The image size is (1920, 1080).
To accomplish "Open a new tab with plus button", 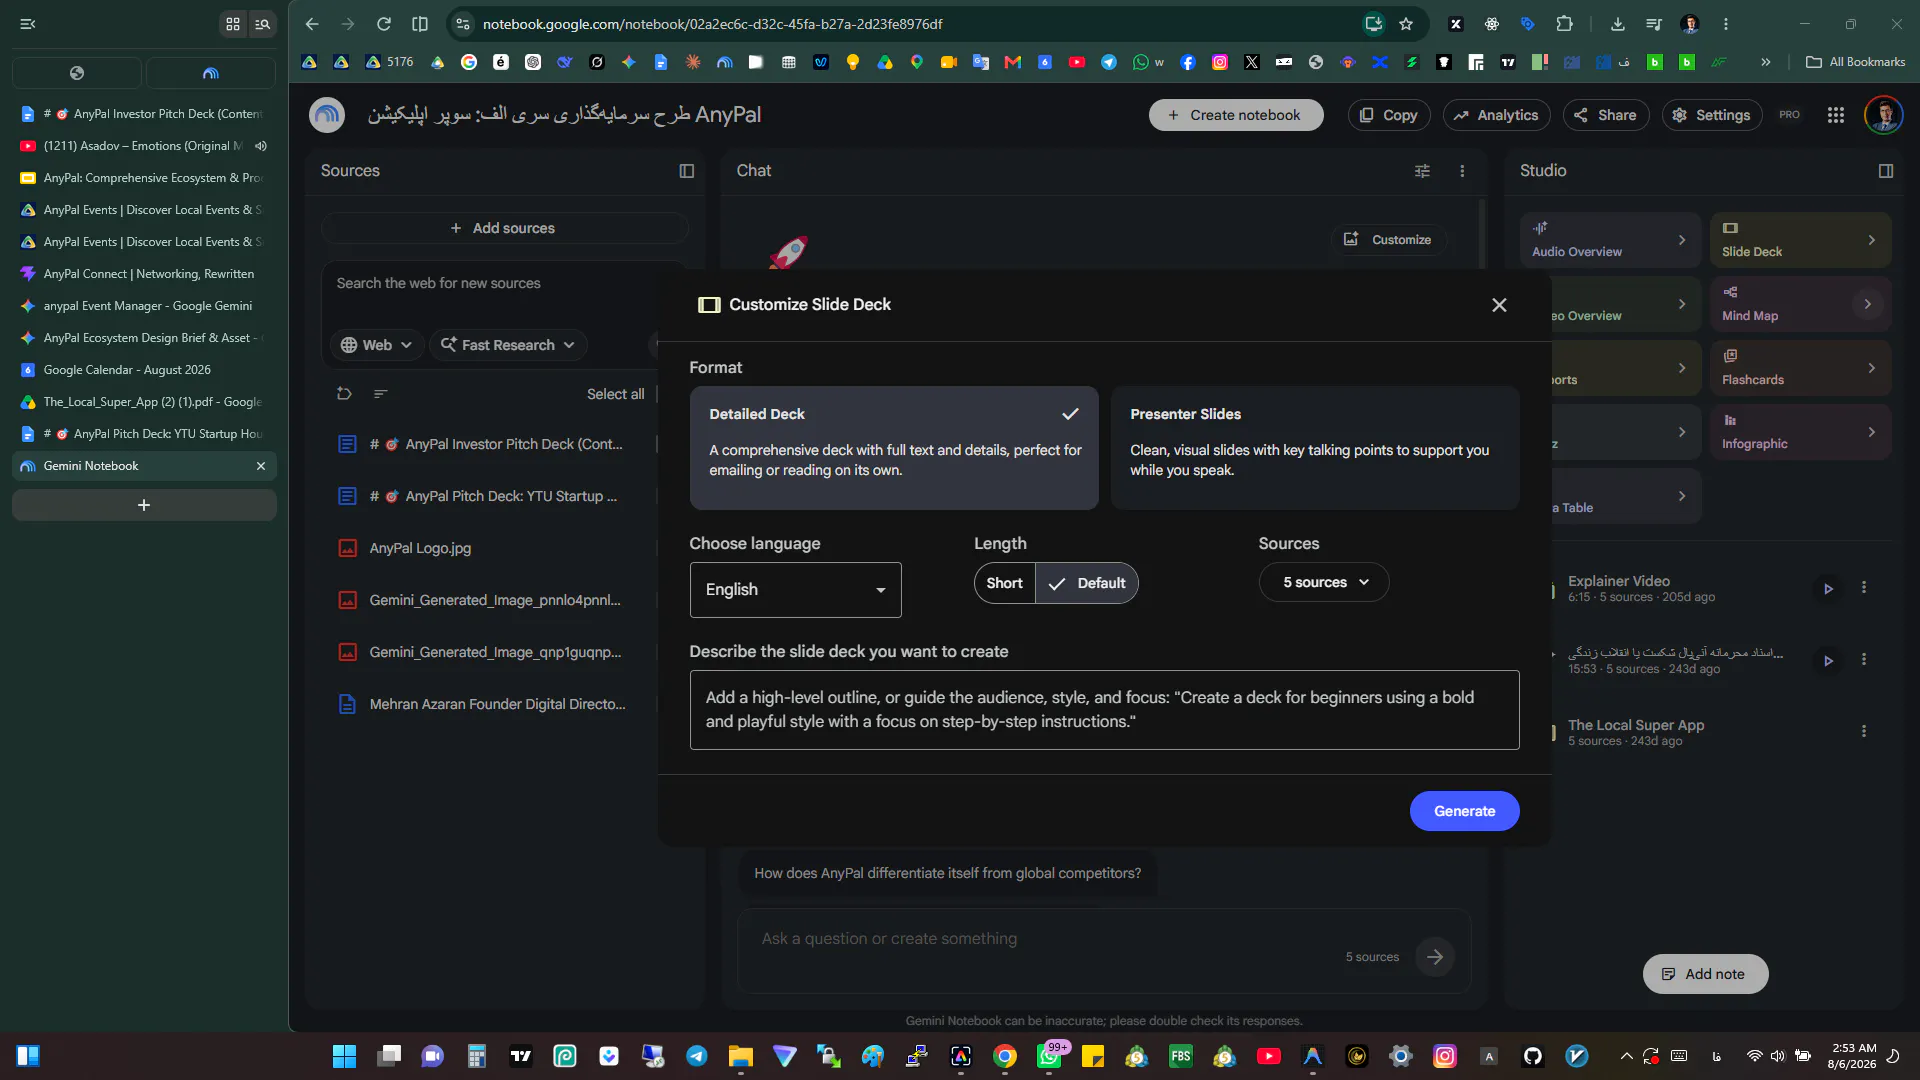I will point(144,505).
